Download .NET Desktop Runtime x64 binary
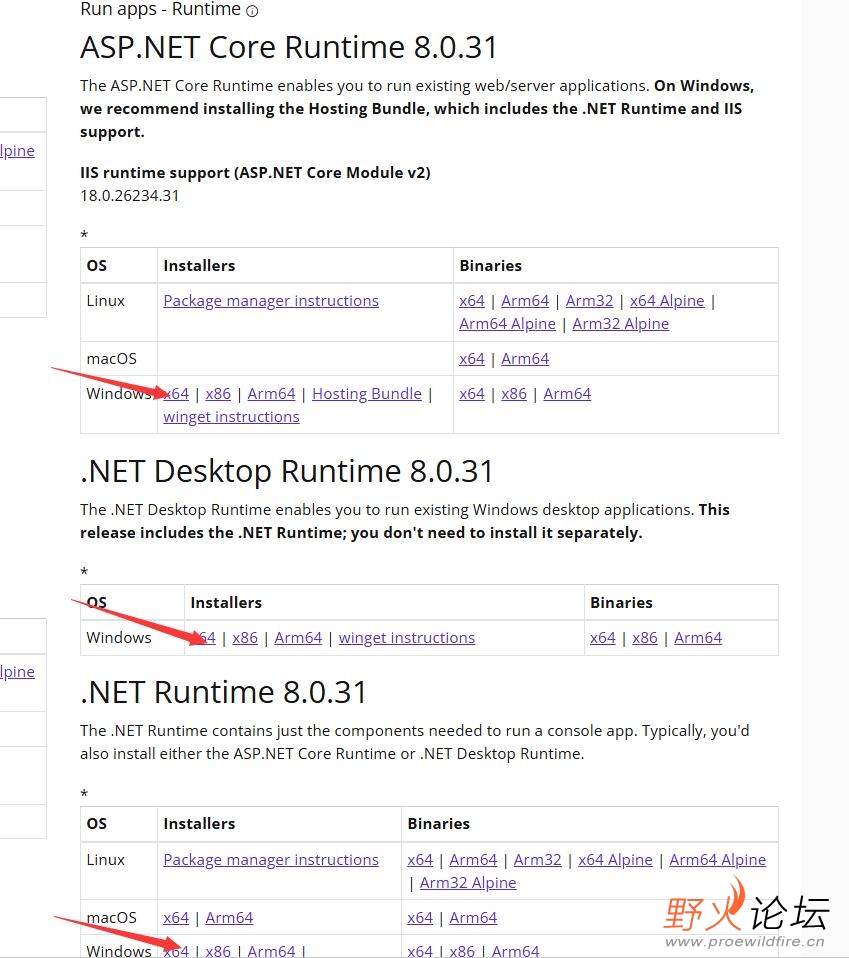This screenshot has height=958, width=849. (x=602, y=637)
